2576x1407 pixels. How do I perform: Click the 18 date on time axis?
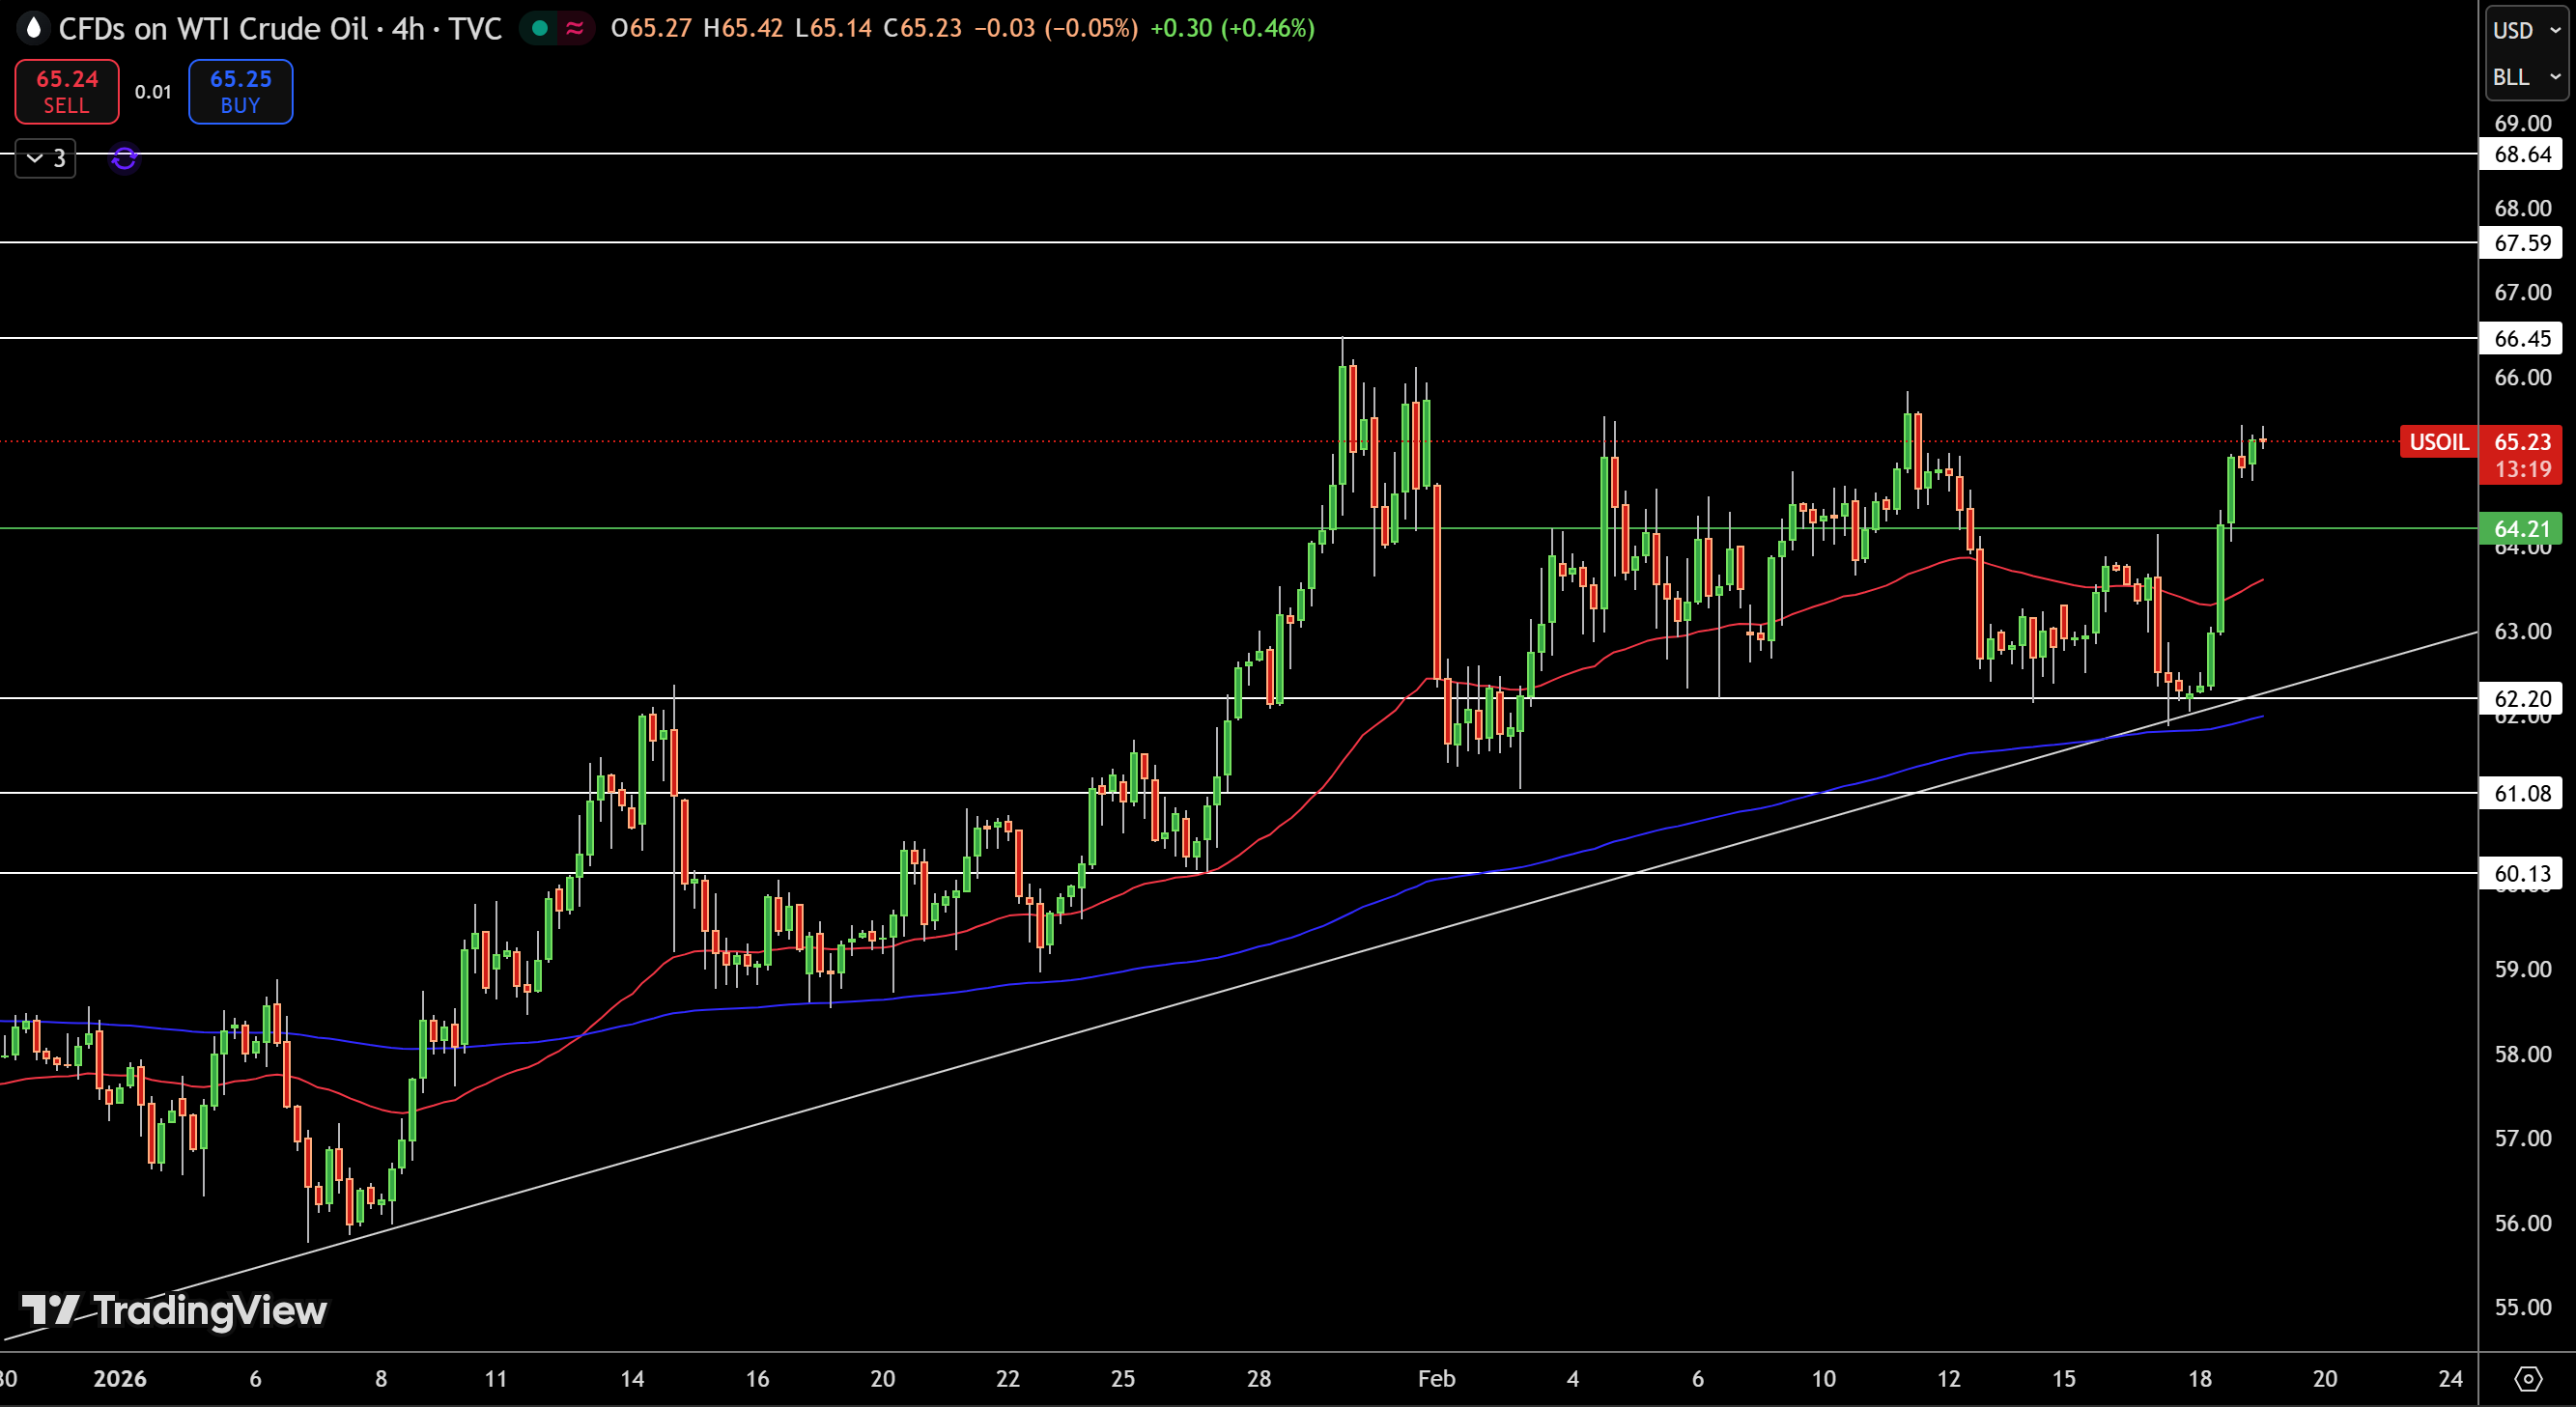[x=2200, y=1378]
